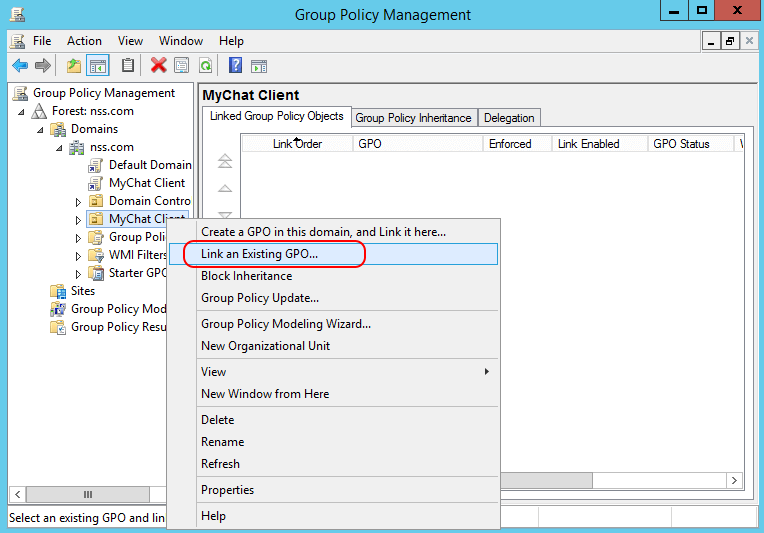764x533 pixels.
Task: Click the Back arrow toolbar icon
Action: [x=19, y=66]
